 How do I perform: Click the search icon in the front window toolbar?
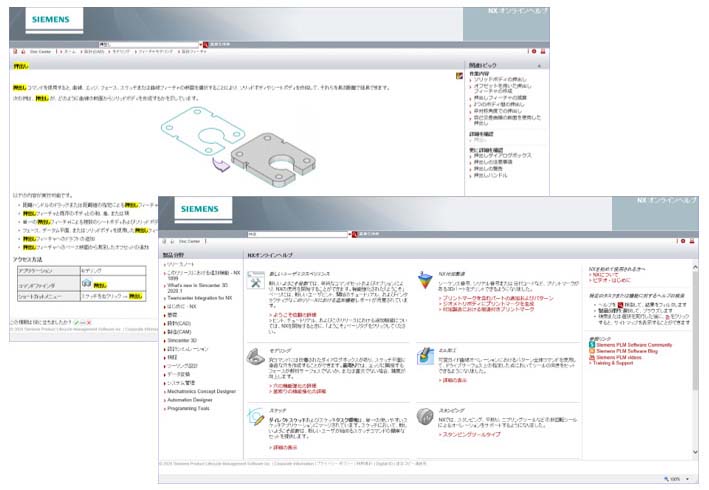355,234
